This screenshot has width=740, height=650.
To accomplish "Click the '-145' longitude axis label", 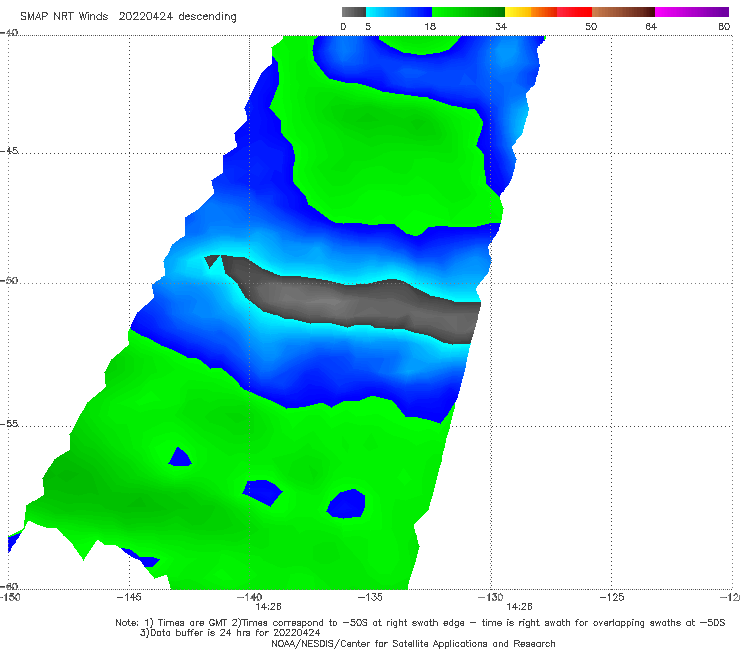I will (x=129, y=597).
